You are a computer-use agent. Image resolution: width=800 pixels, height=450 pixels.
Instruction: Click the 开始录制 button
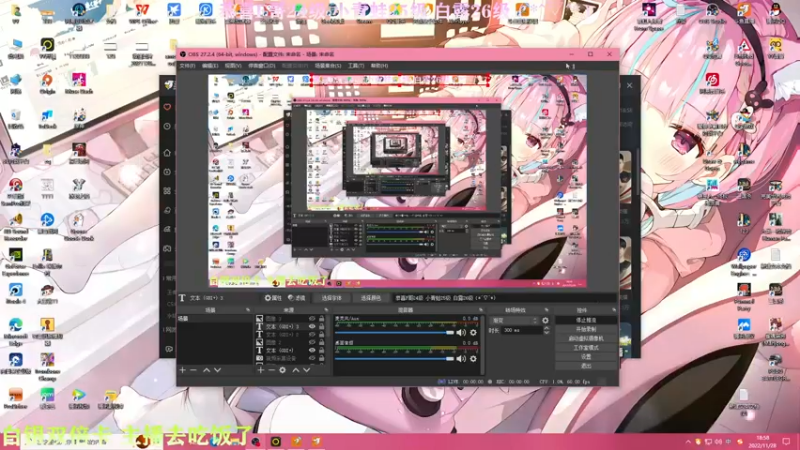586,330
